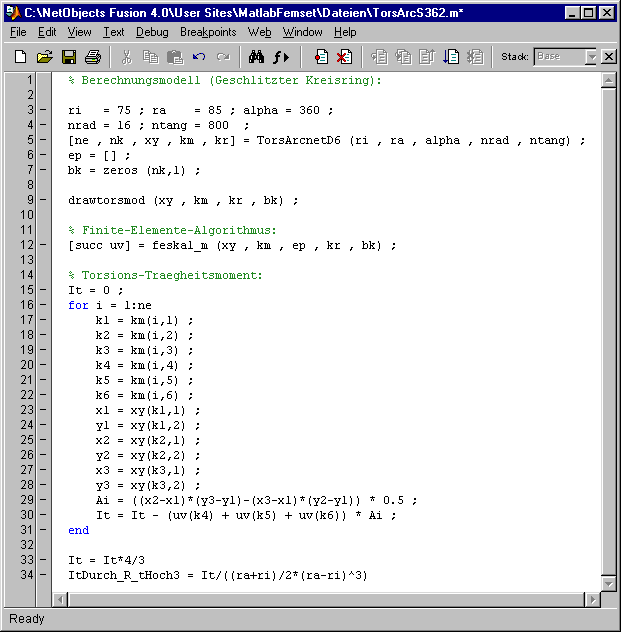The width and height of the screenshot is (621, 632).
Task: Click the show function icon
Action: (x=282, y=57)
